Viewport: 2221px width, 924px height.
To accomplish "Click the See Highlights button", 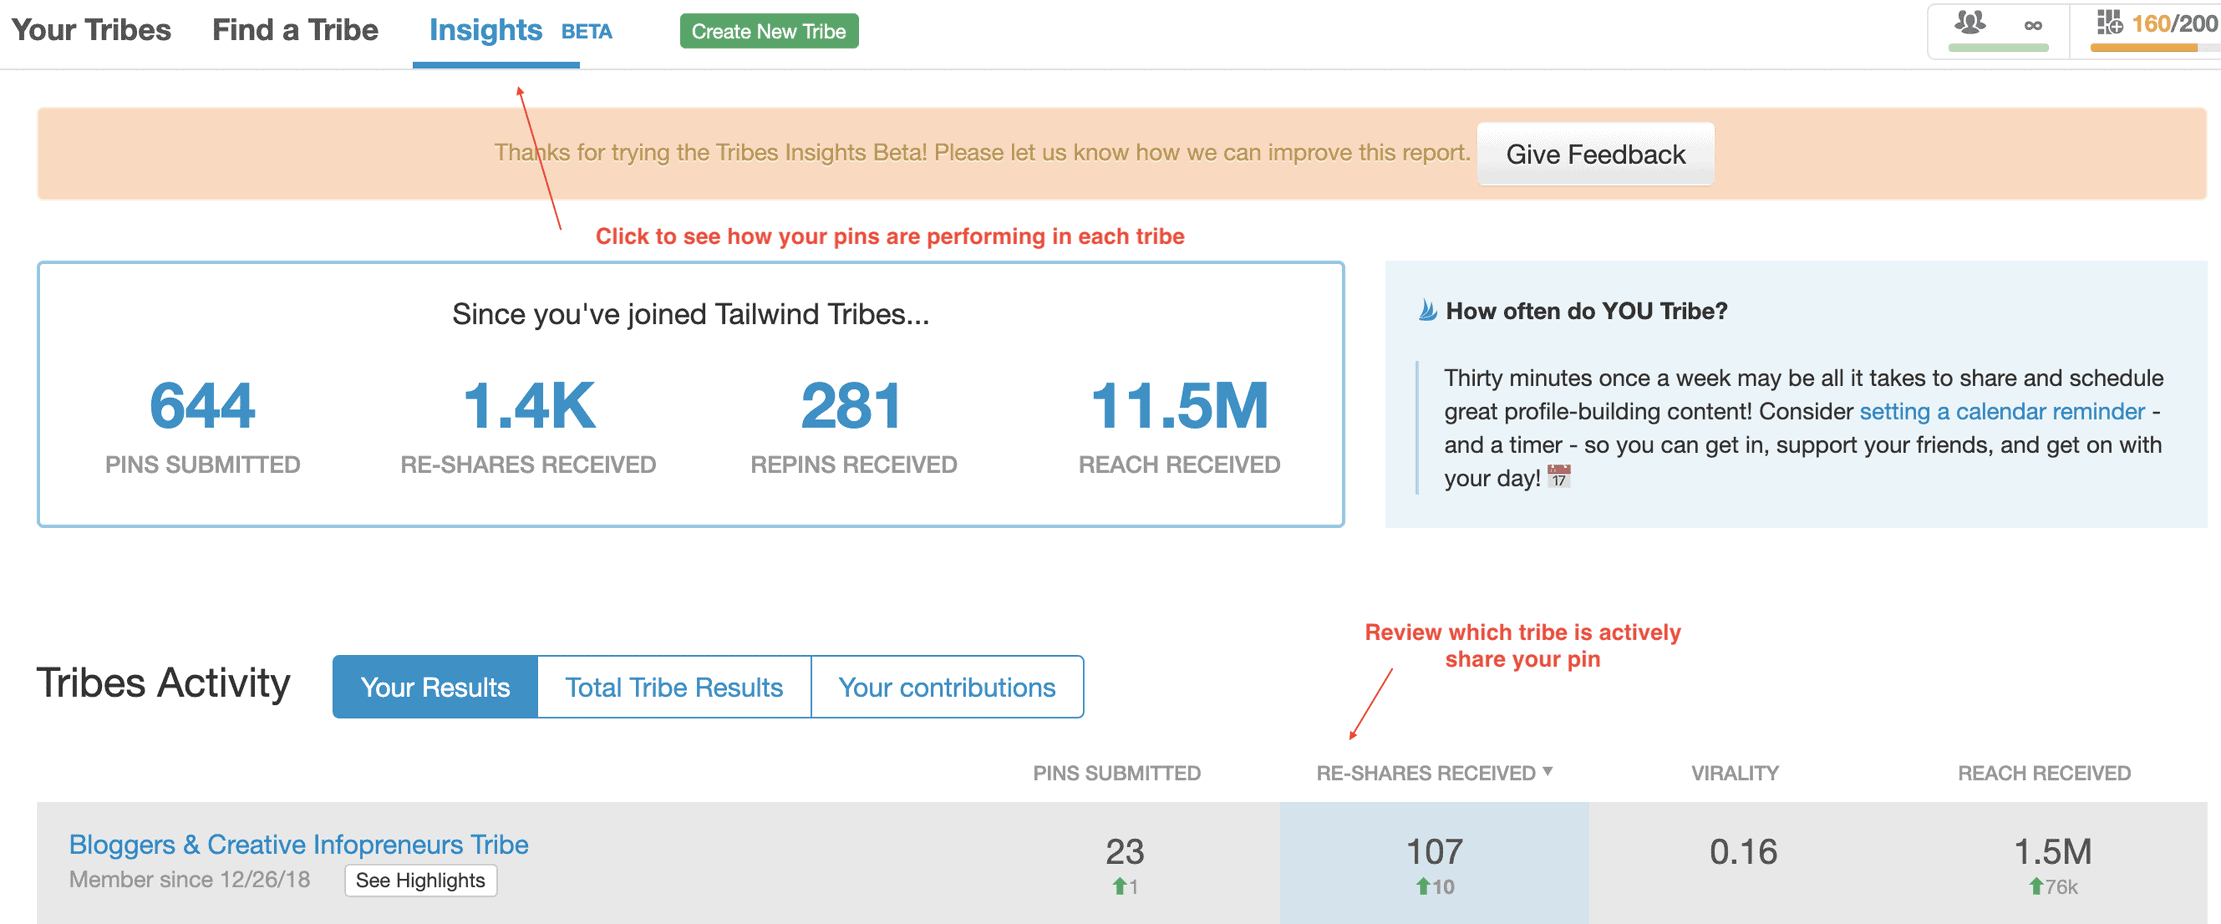I will pos(421,880).
